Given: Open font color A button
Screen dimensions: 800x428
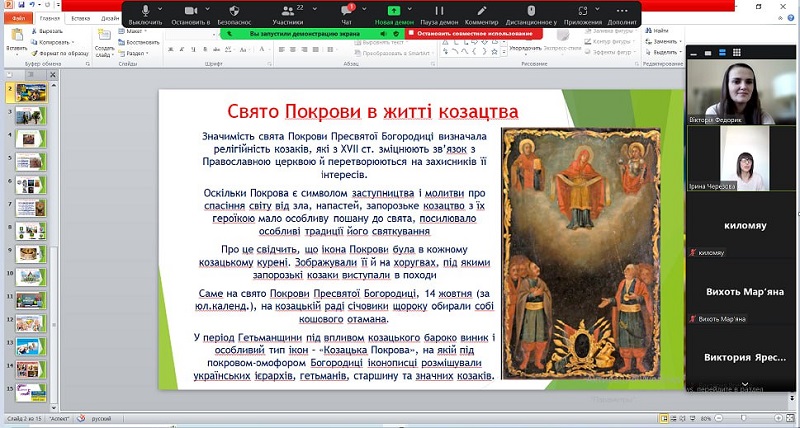Looking at the screenshot, I should [x=262, y=49].
